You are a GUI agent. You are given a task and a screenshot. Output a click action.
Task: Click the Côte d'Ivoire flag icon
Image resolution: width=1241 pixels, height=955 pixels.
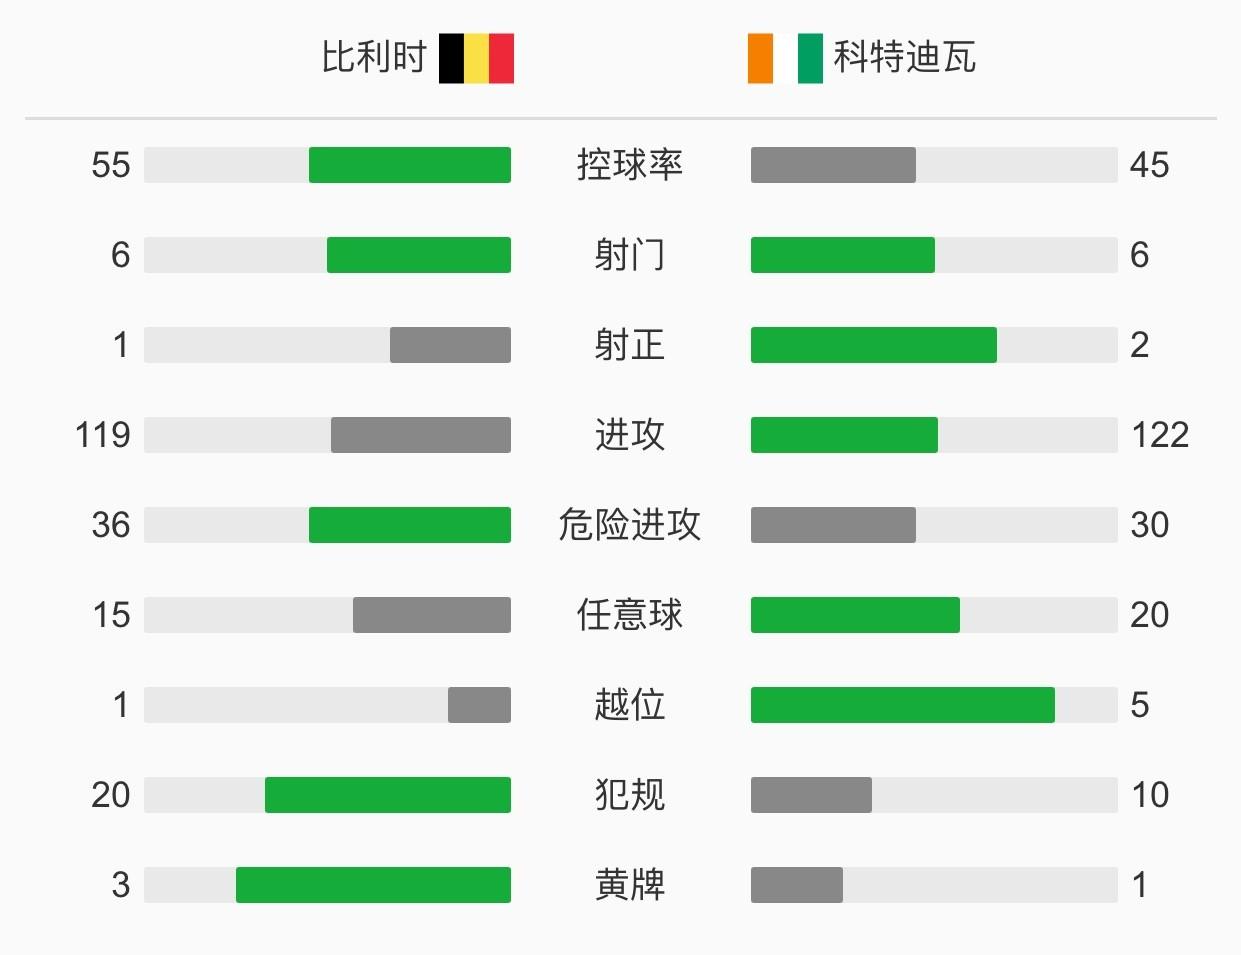[x=785, y=58]
